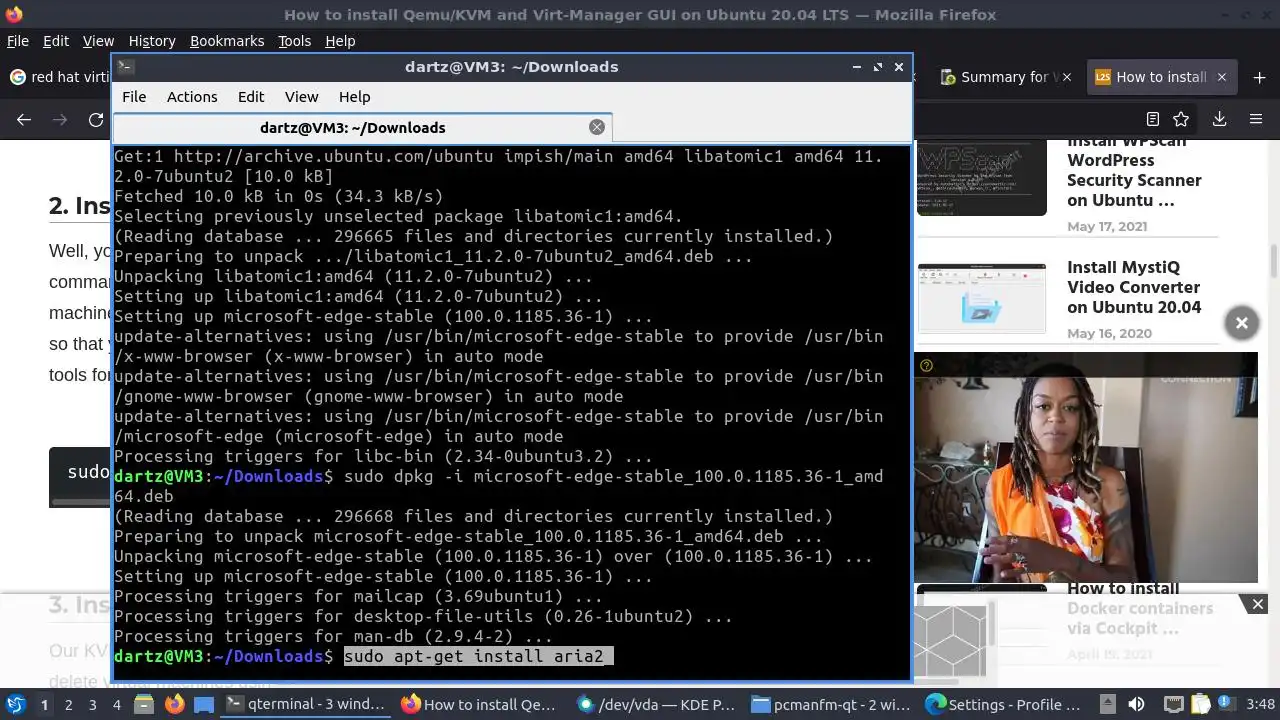Click the terminal window's title bar icon
Image resolution: width=1280 pixels, height=720 pixels.
click(x=125, y=67)
